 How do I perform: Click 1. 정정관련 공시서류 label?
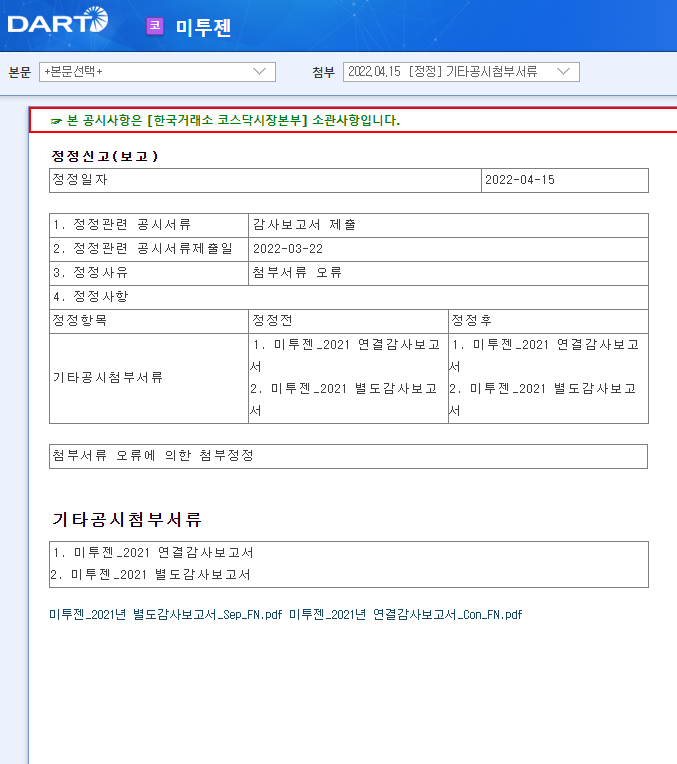point(122,225)
